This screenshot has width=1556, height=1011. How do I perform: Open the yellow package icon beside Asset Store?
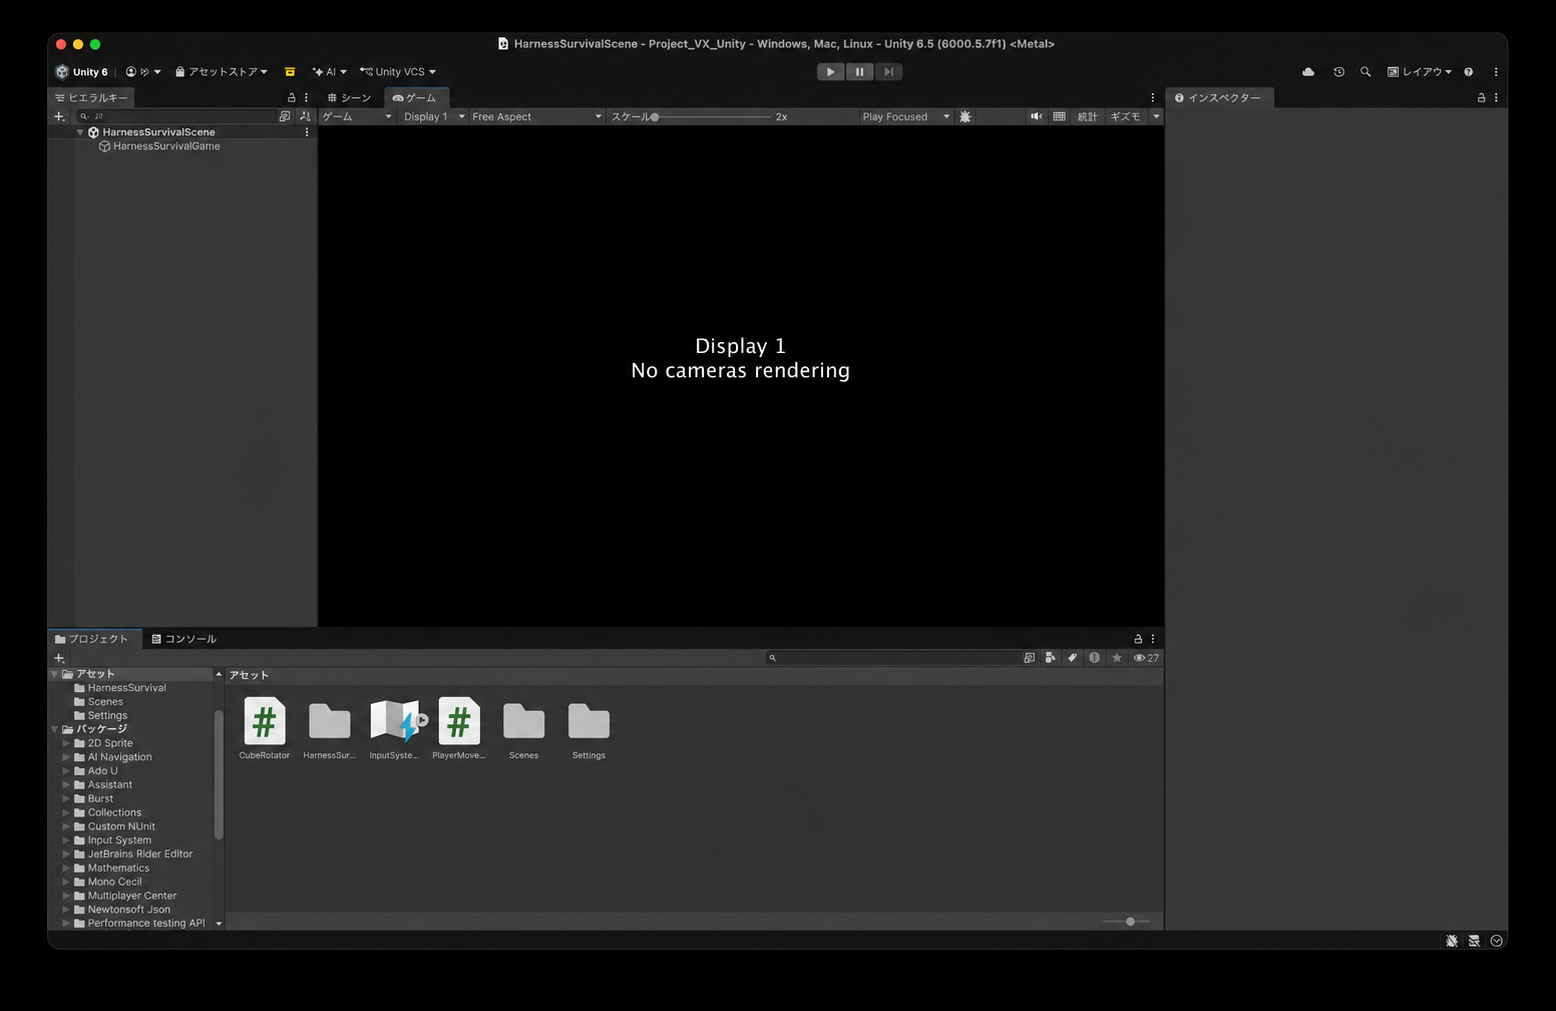coord(290,72)
